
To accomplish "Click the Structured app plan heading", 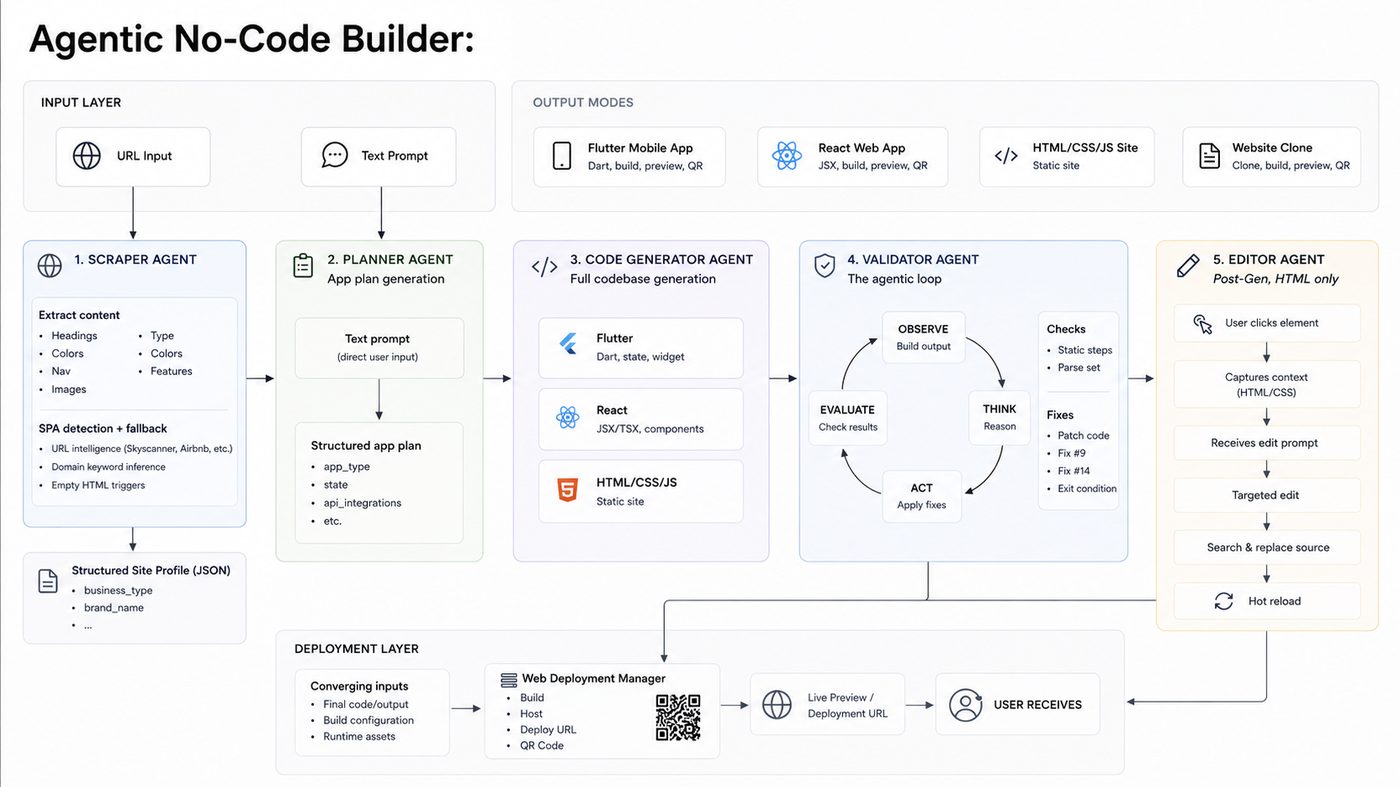I will point(366,446).
